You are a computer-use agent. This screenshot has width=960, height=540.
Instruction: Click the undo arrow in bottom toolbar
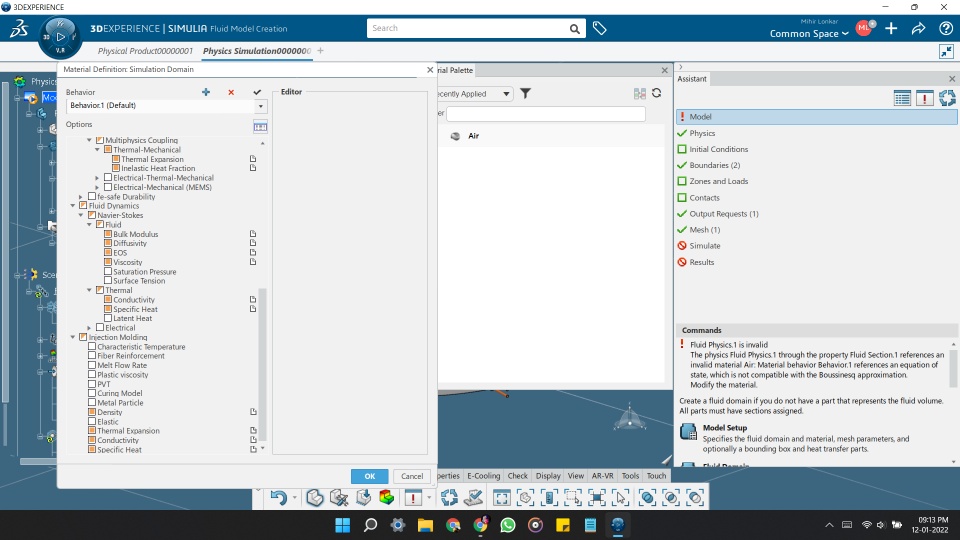(279, 498)
